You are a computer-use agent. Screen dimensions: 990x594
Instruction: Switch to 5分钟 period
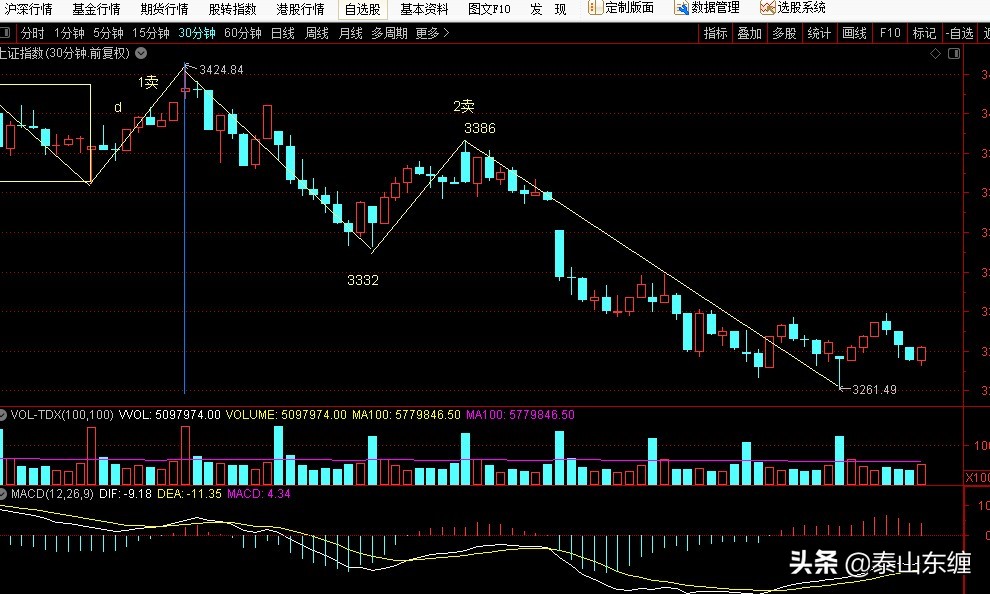[108, 33]
